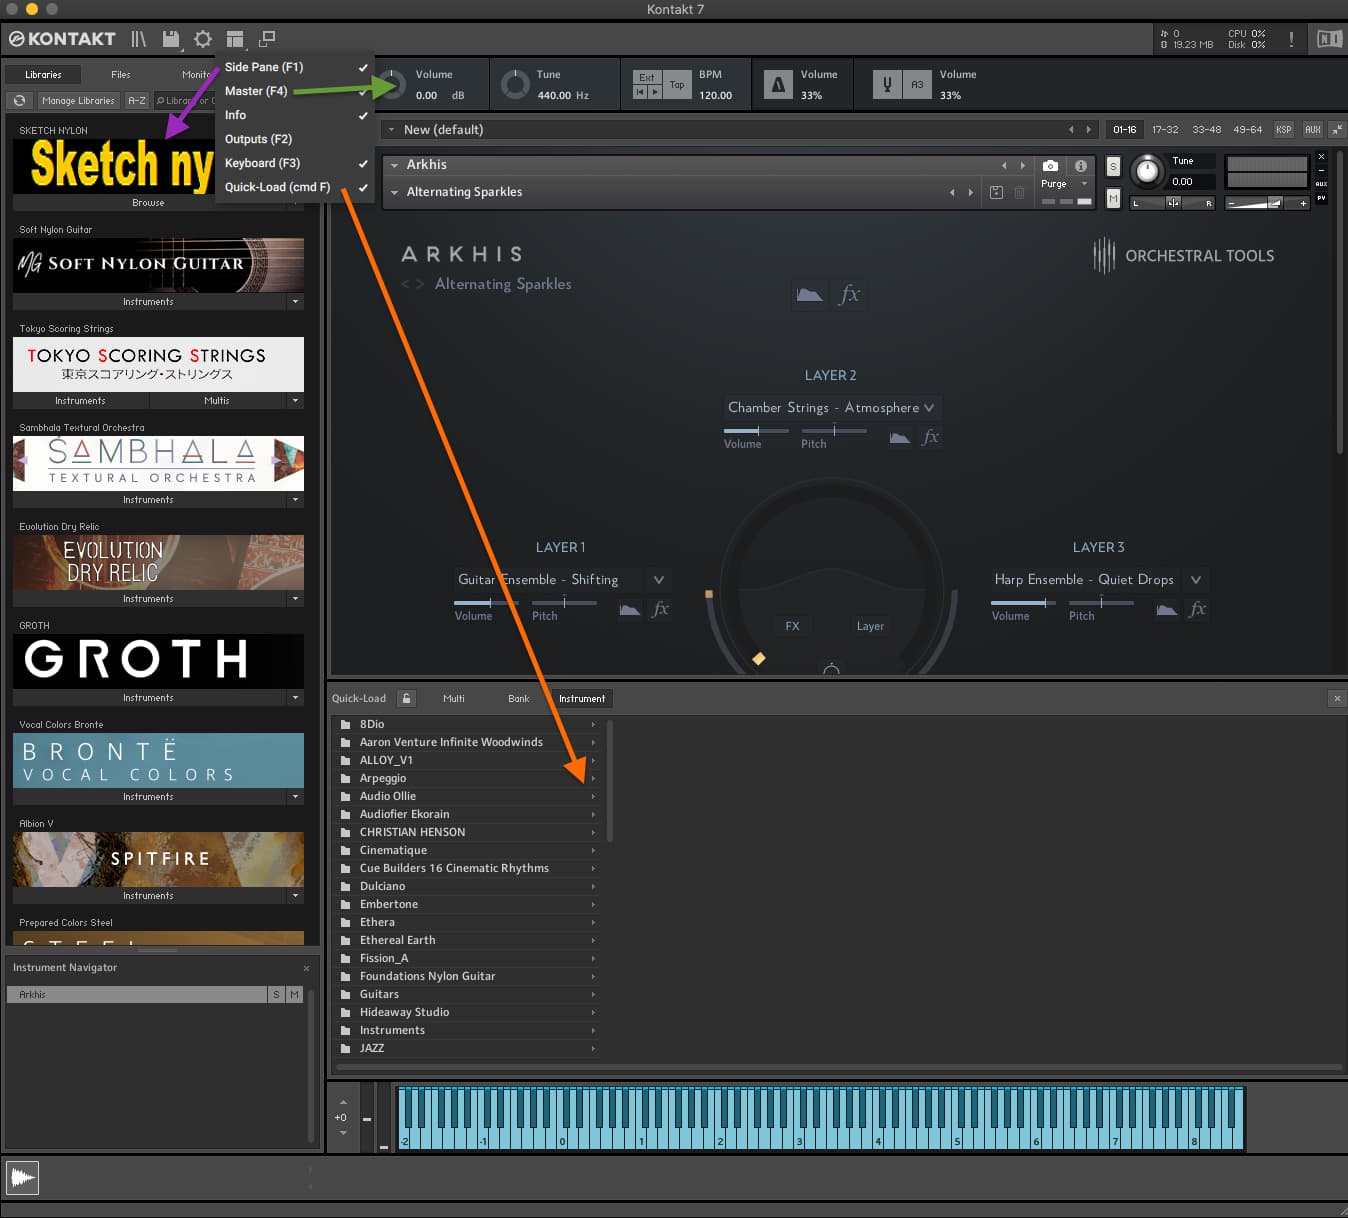Open the Layer 1 Guitar Ensemble dropdown
This screenshot has width=1348, height=1218.
(x=561, y=580)
